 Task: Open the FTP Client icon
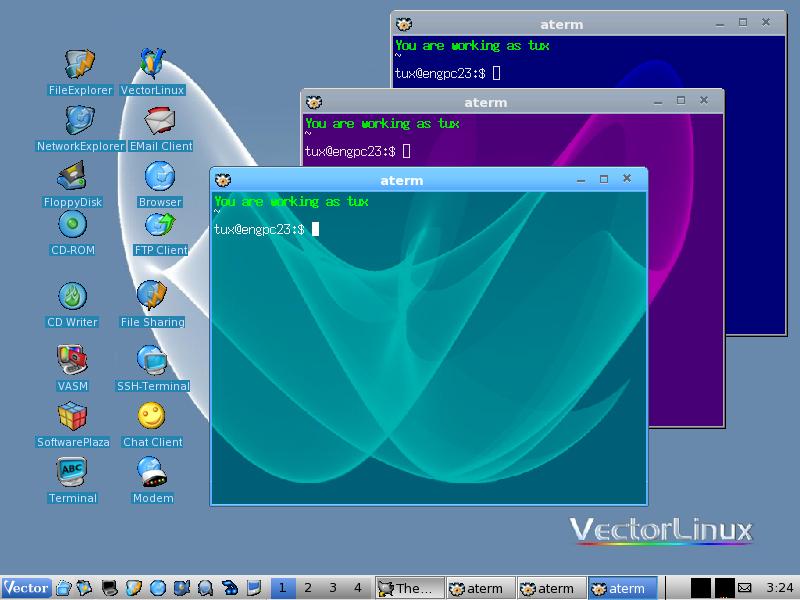(159, 227)
